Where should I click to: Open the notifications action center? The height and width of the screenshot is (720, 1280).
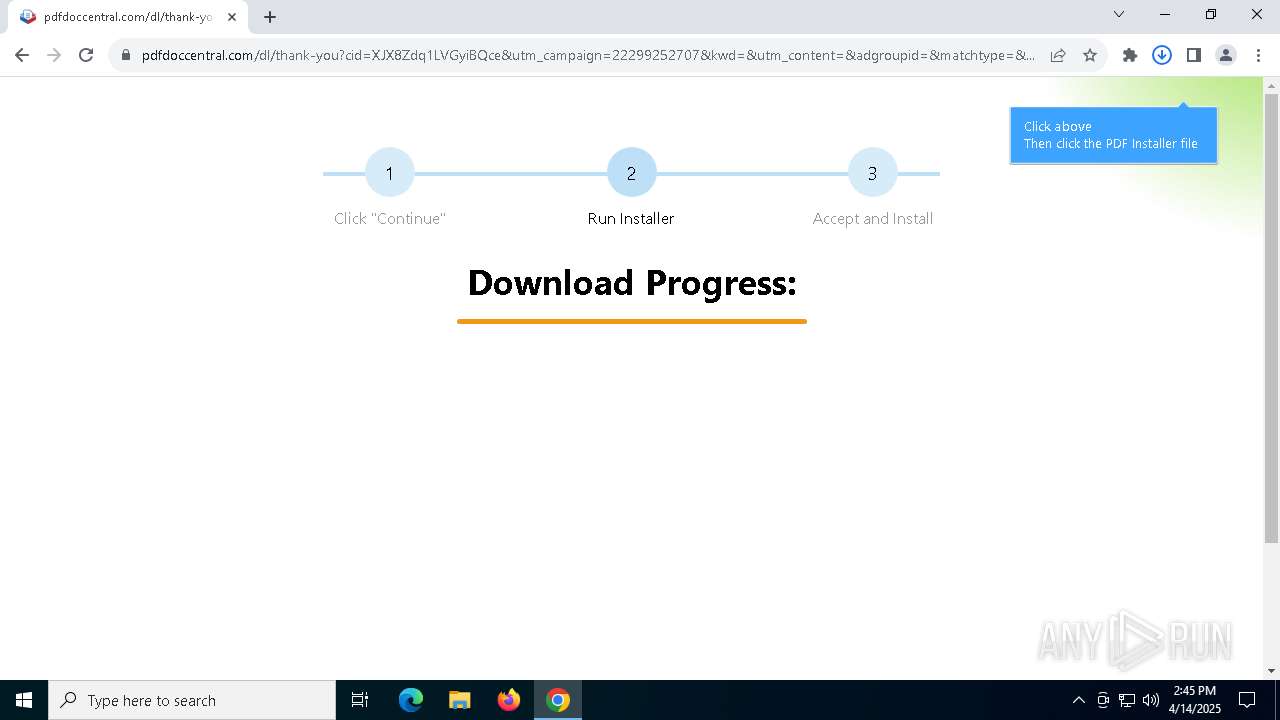[1247, 700]
